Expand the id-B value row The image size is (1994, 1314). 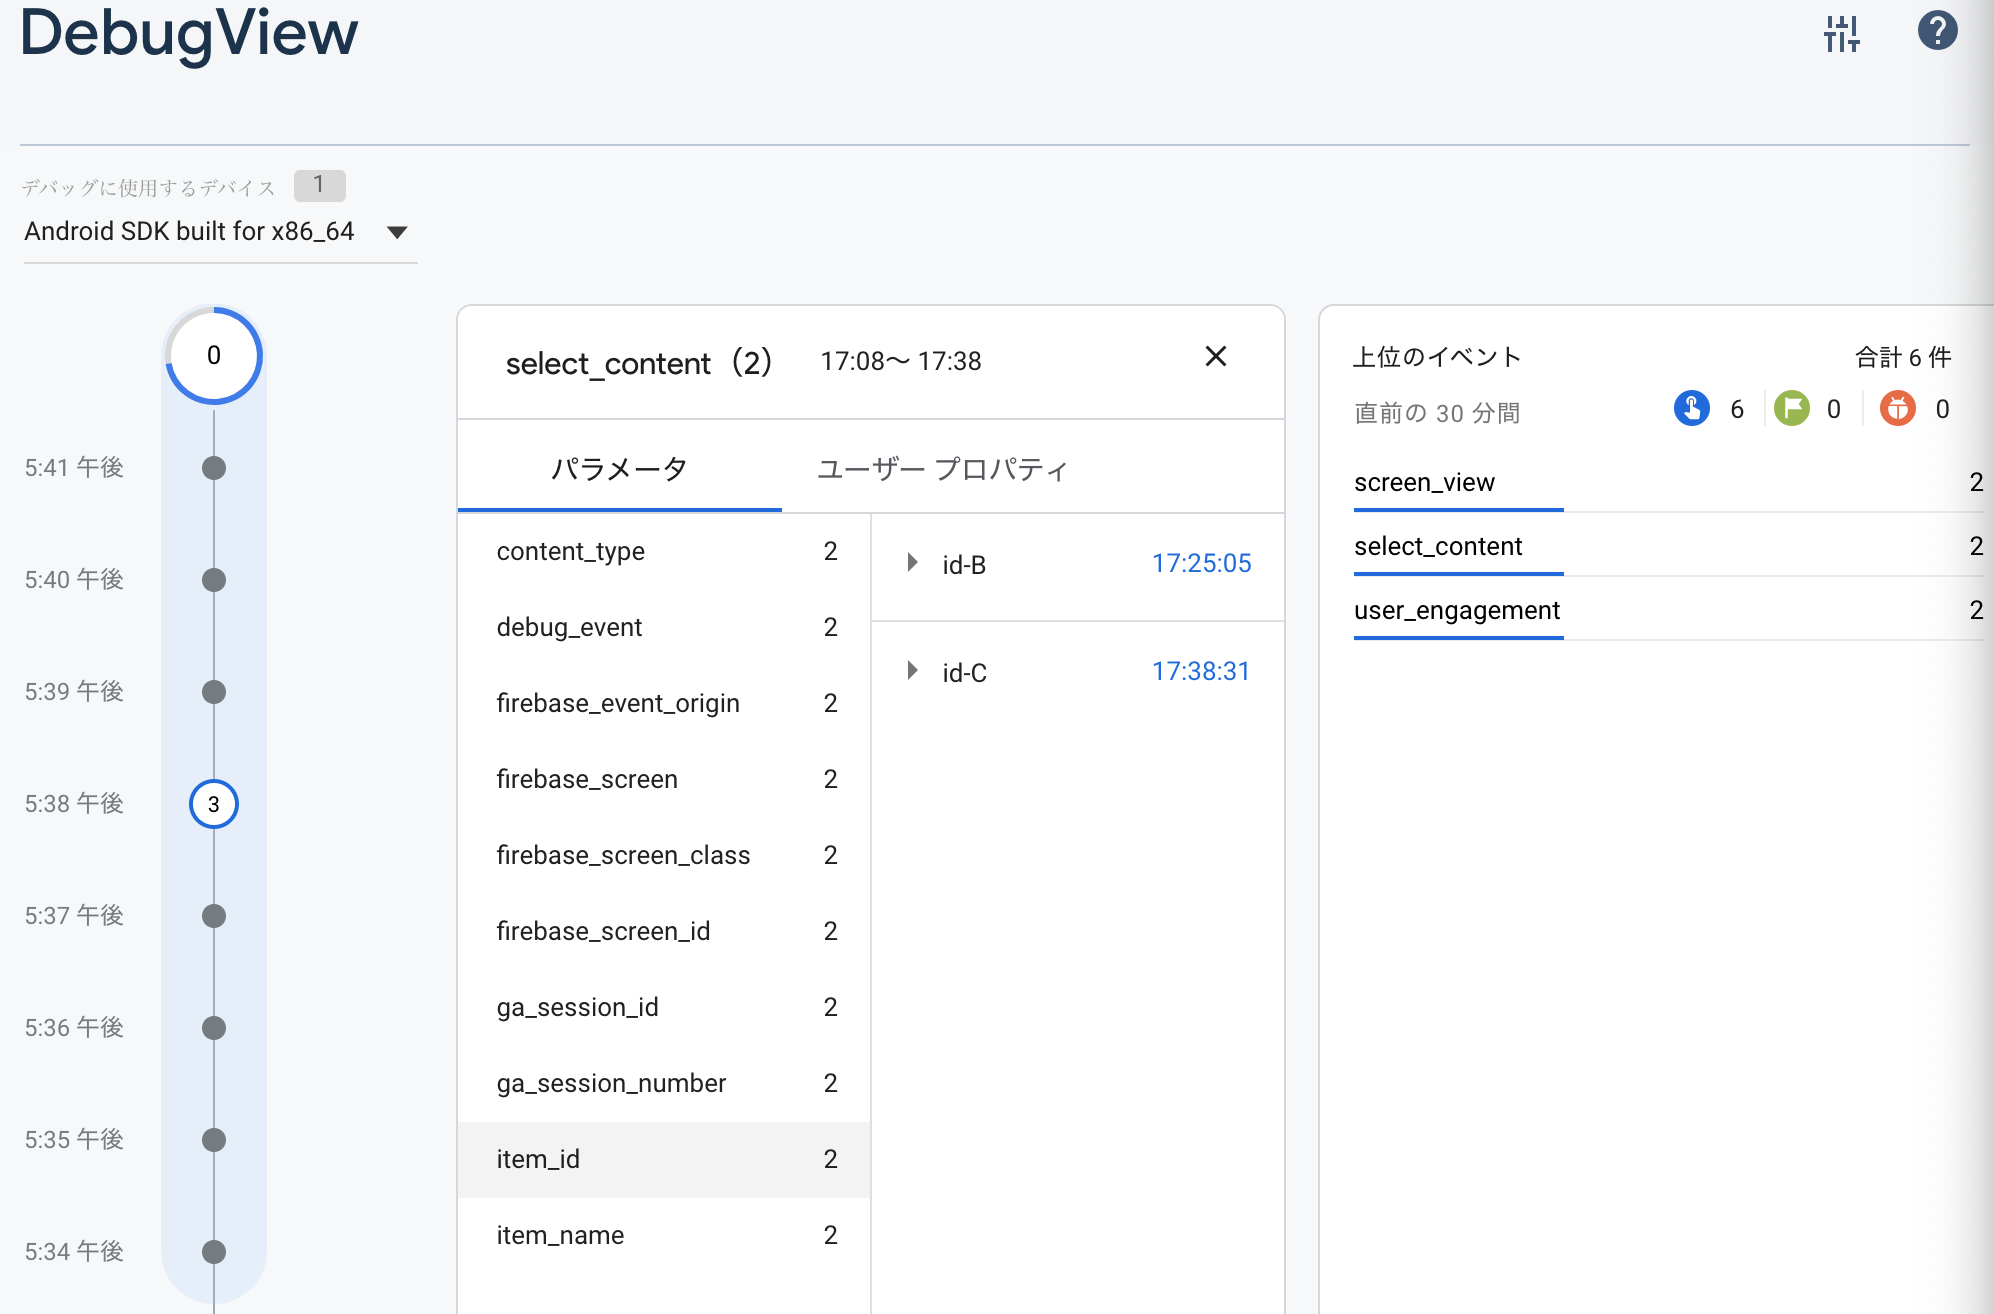tap(912, 563)
